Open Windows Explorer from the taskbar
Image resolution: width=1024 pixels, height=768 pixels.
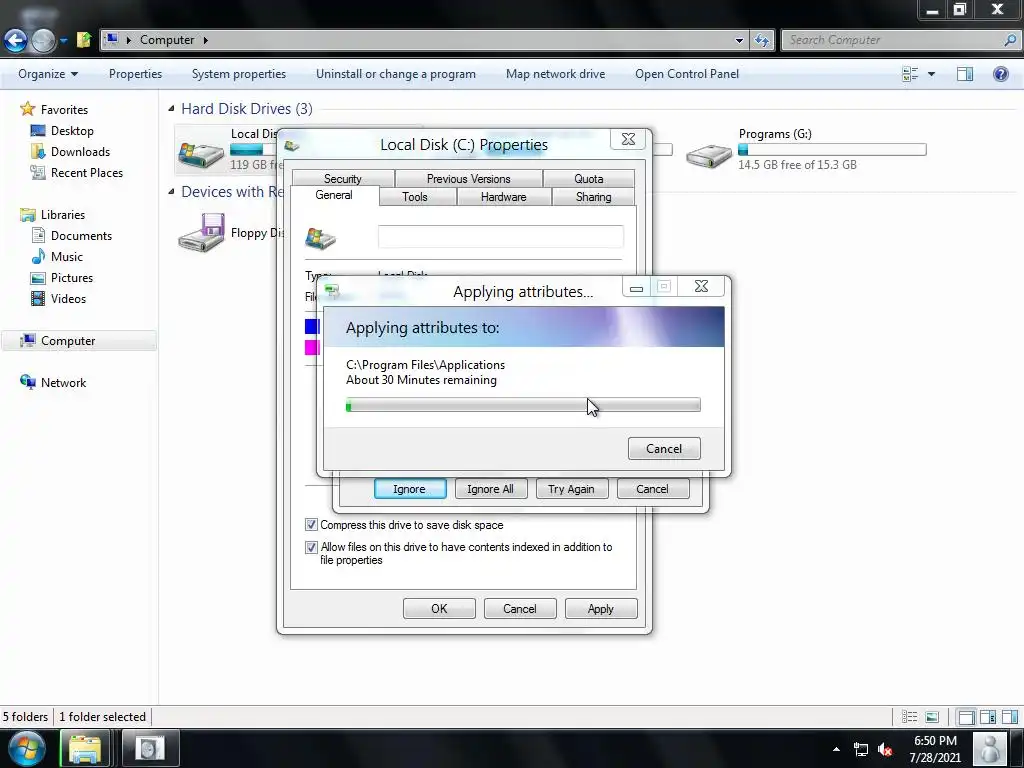85,748
